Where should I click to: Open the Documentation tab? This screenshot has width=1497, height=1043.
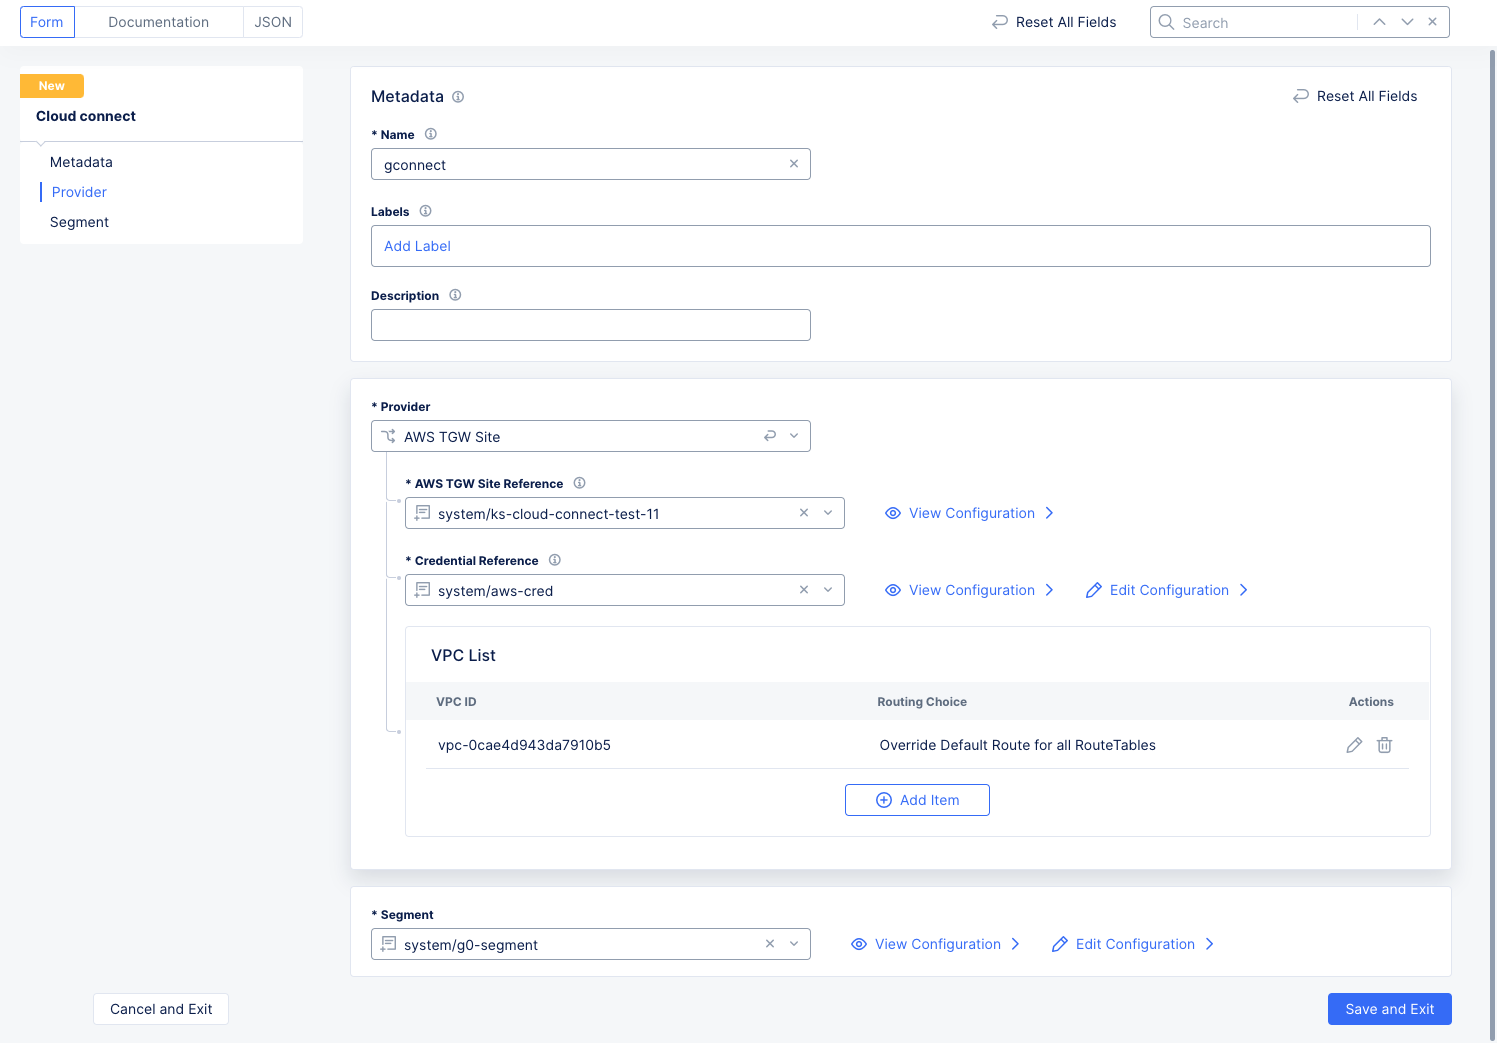tap(158, 21)
